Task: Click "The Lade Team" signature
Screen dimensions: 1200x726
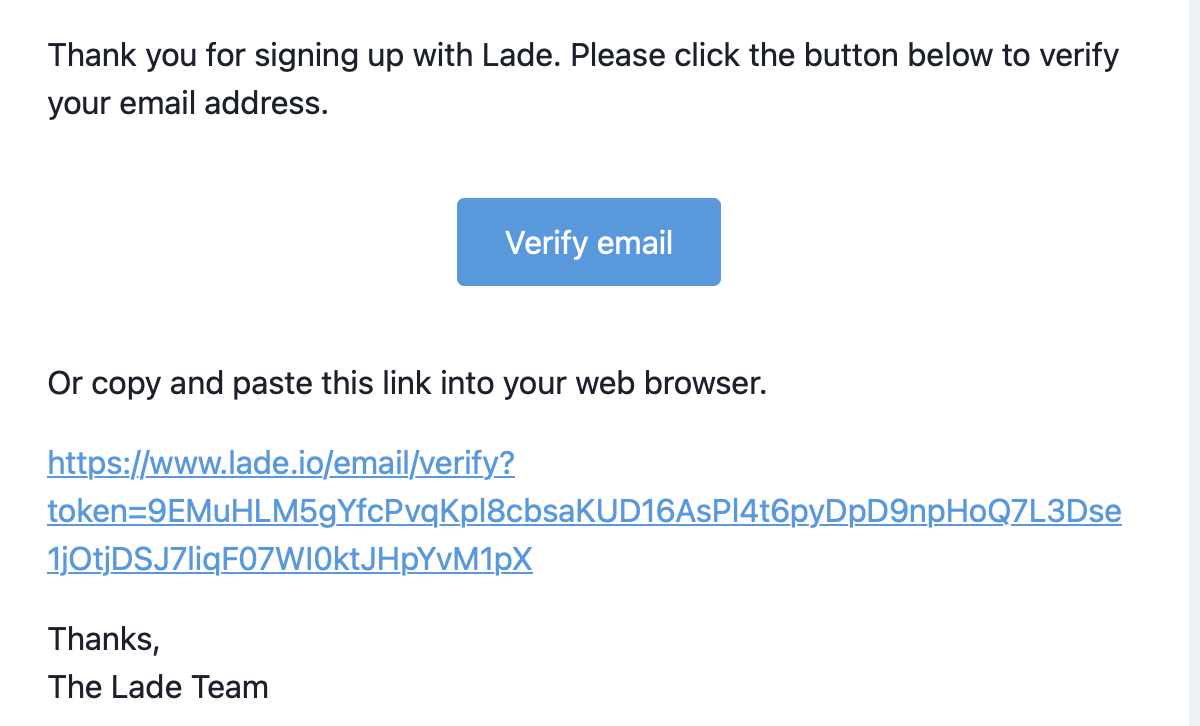Action: pyautogui.click(x=158, y=687)
